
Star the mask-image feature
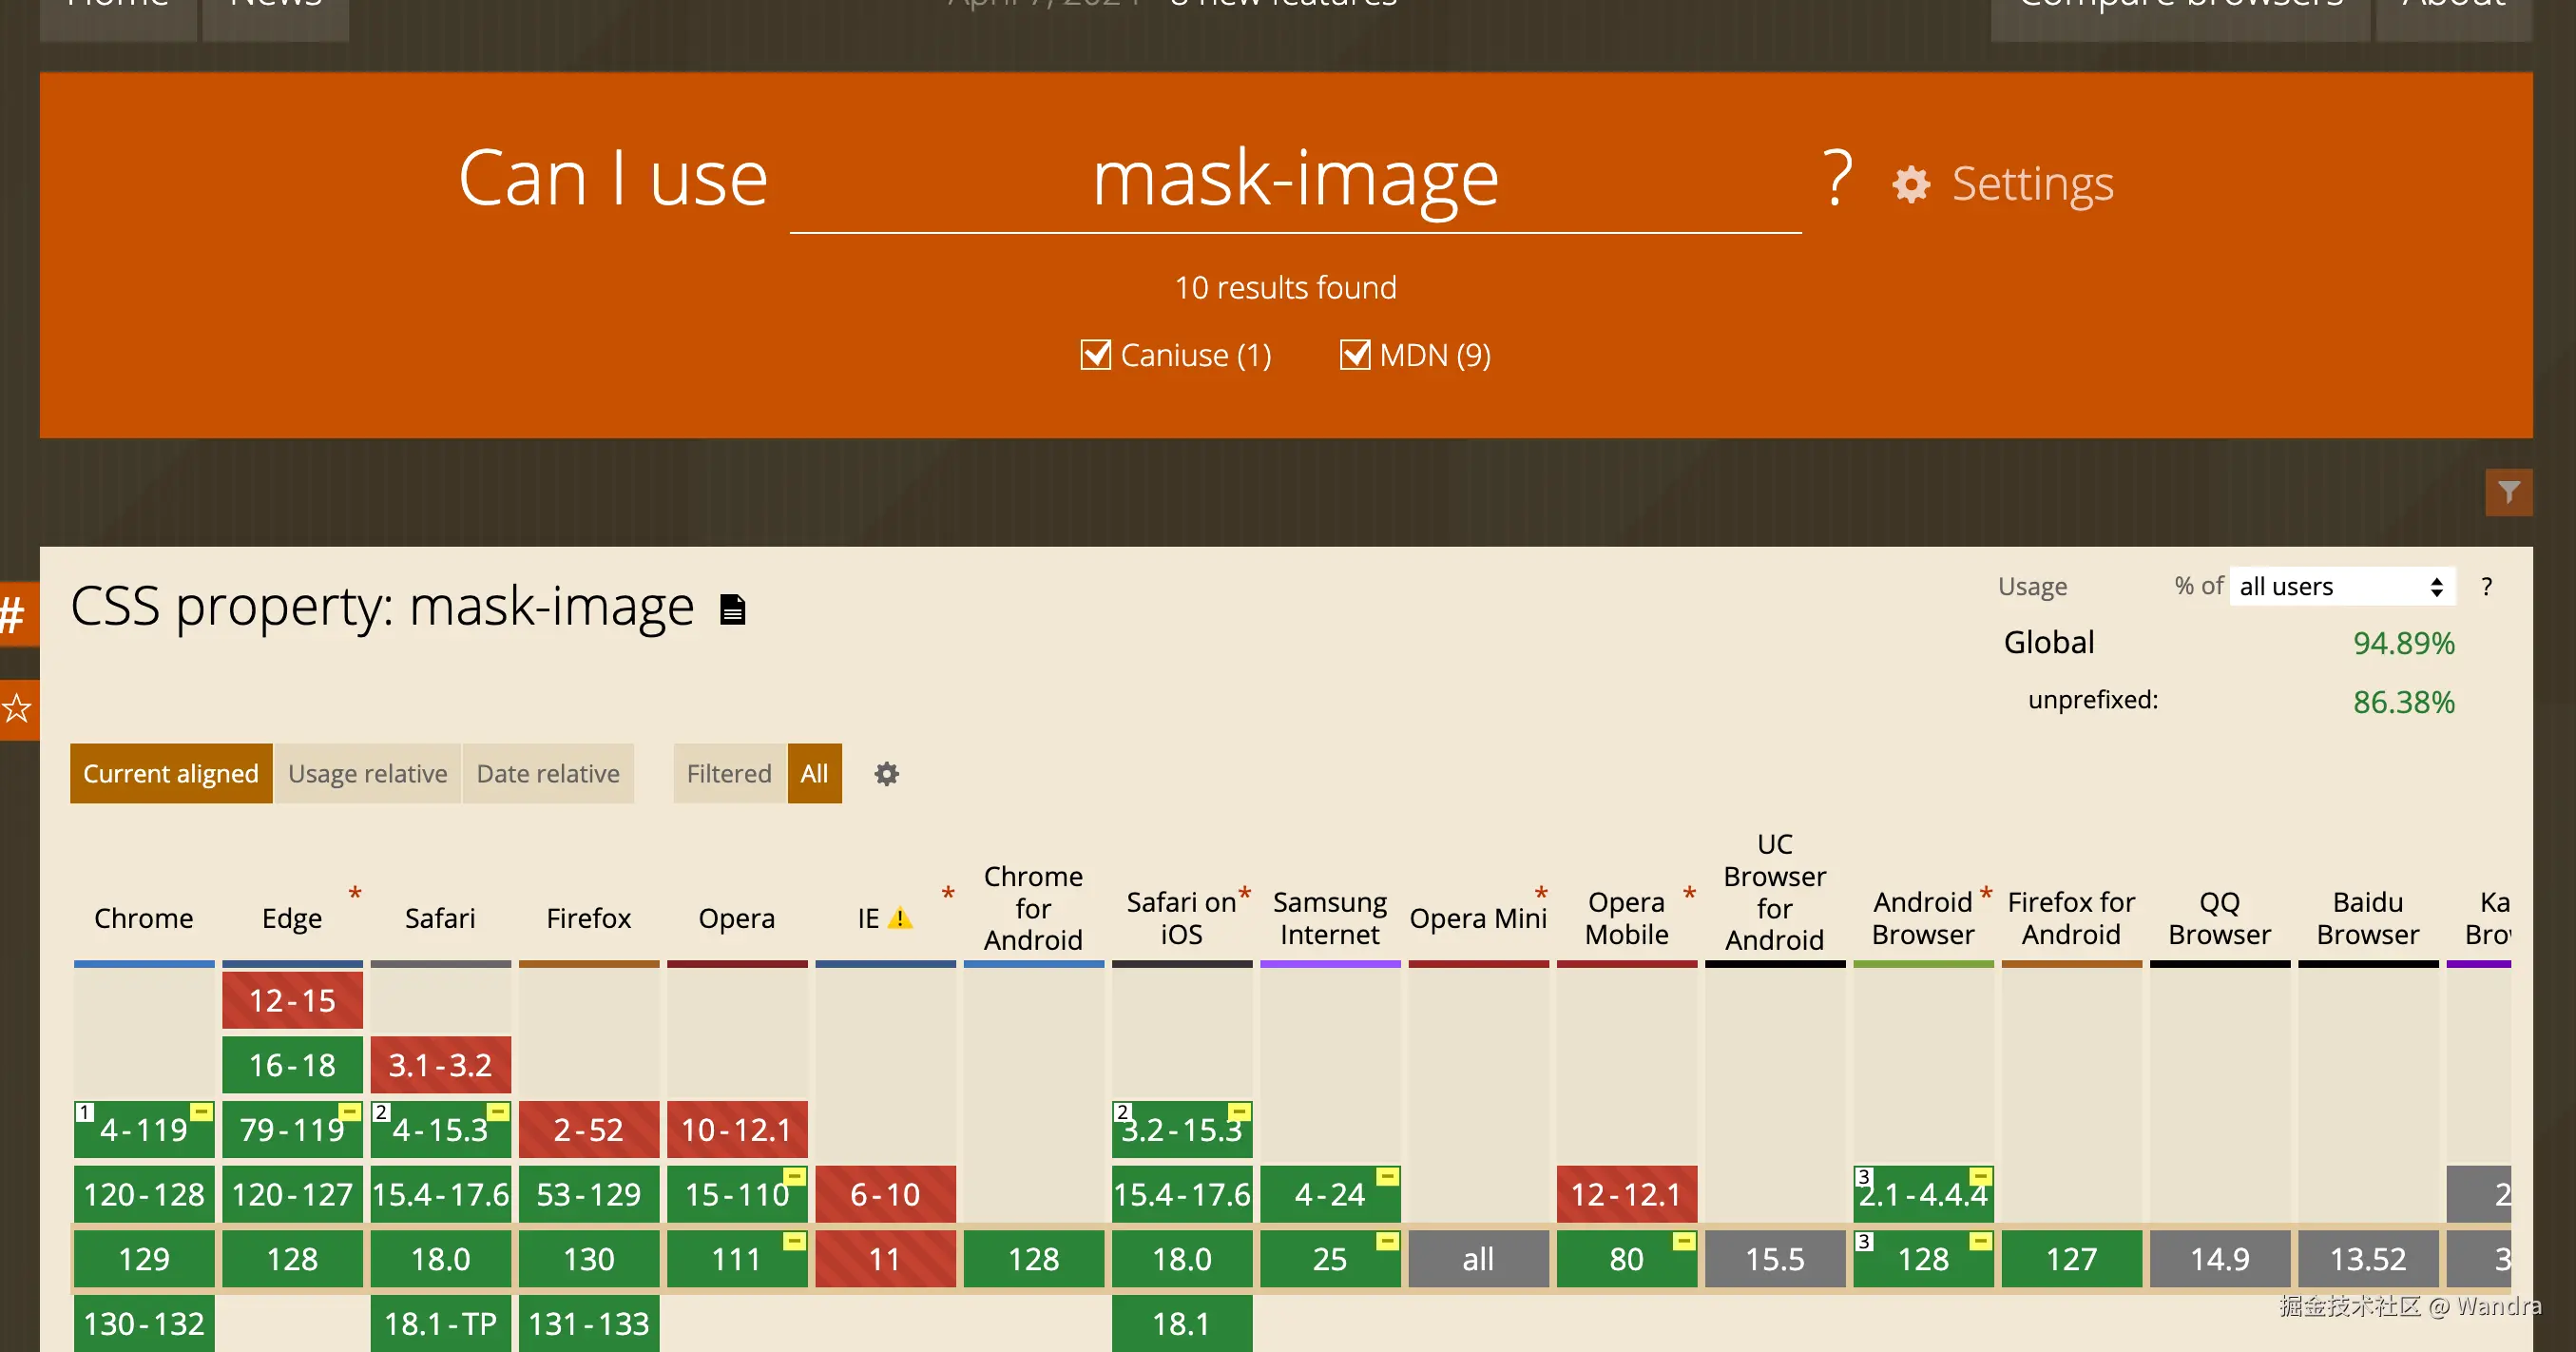[x=16, y=710]
